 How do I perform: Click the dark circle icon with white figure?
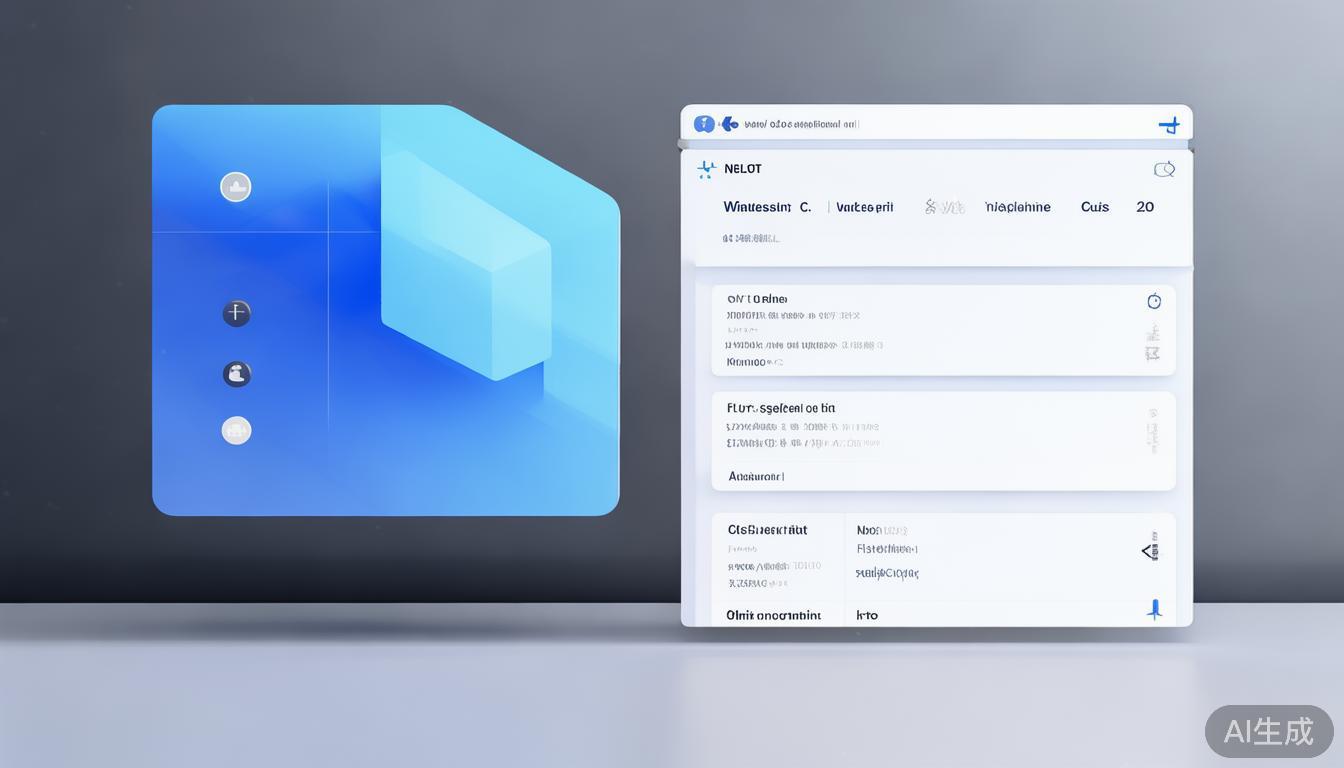(236, 374)
